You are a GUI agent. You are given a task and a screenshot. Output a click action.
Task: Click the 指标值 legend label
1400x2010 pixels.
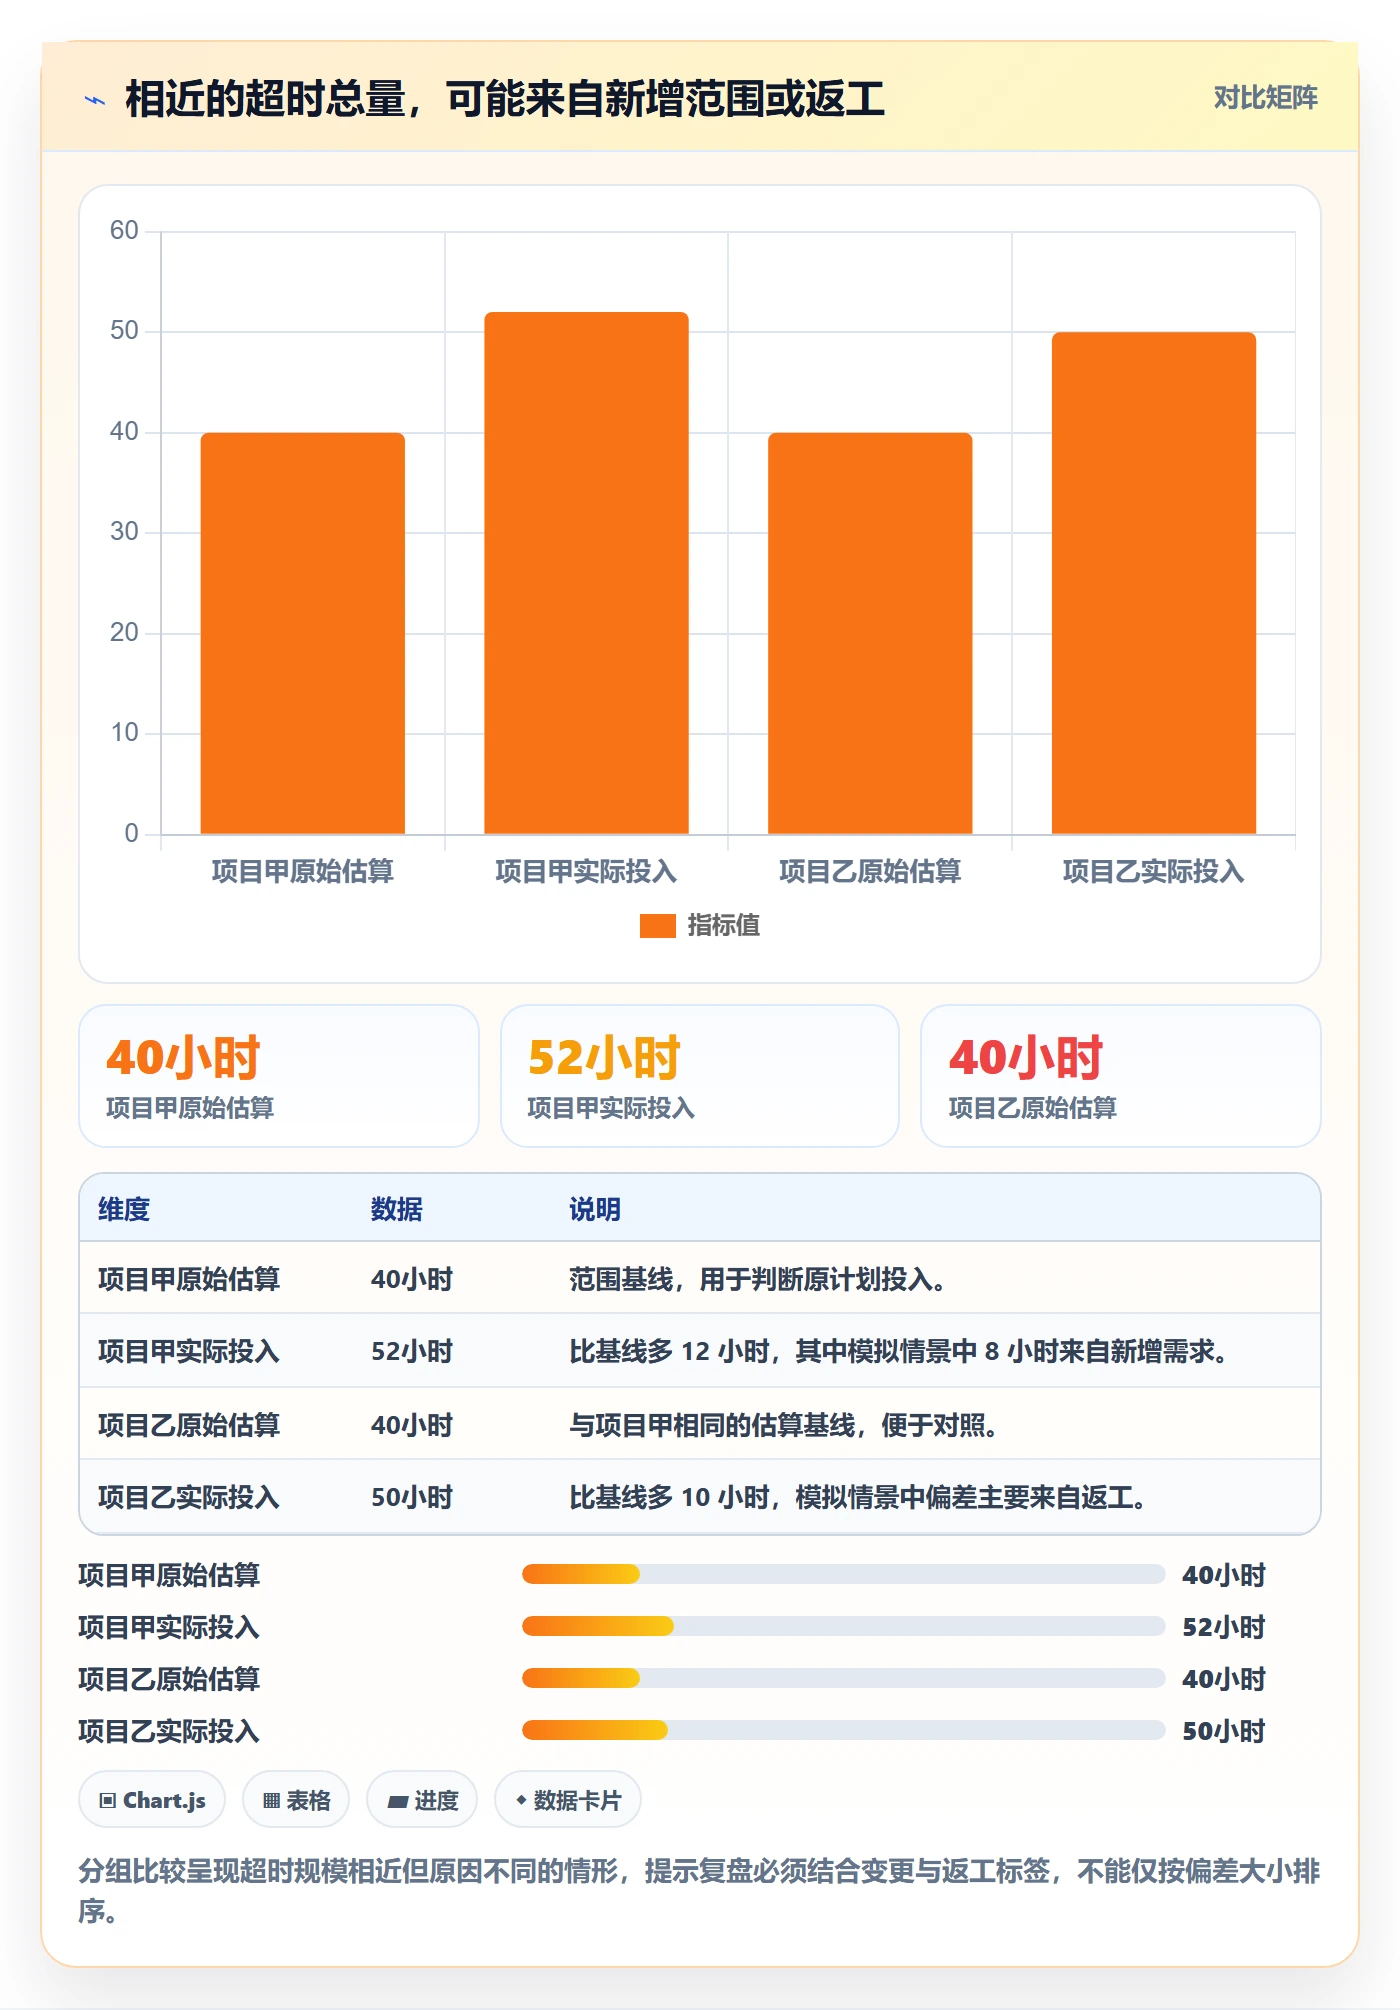tap(723, 926)
